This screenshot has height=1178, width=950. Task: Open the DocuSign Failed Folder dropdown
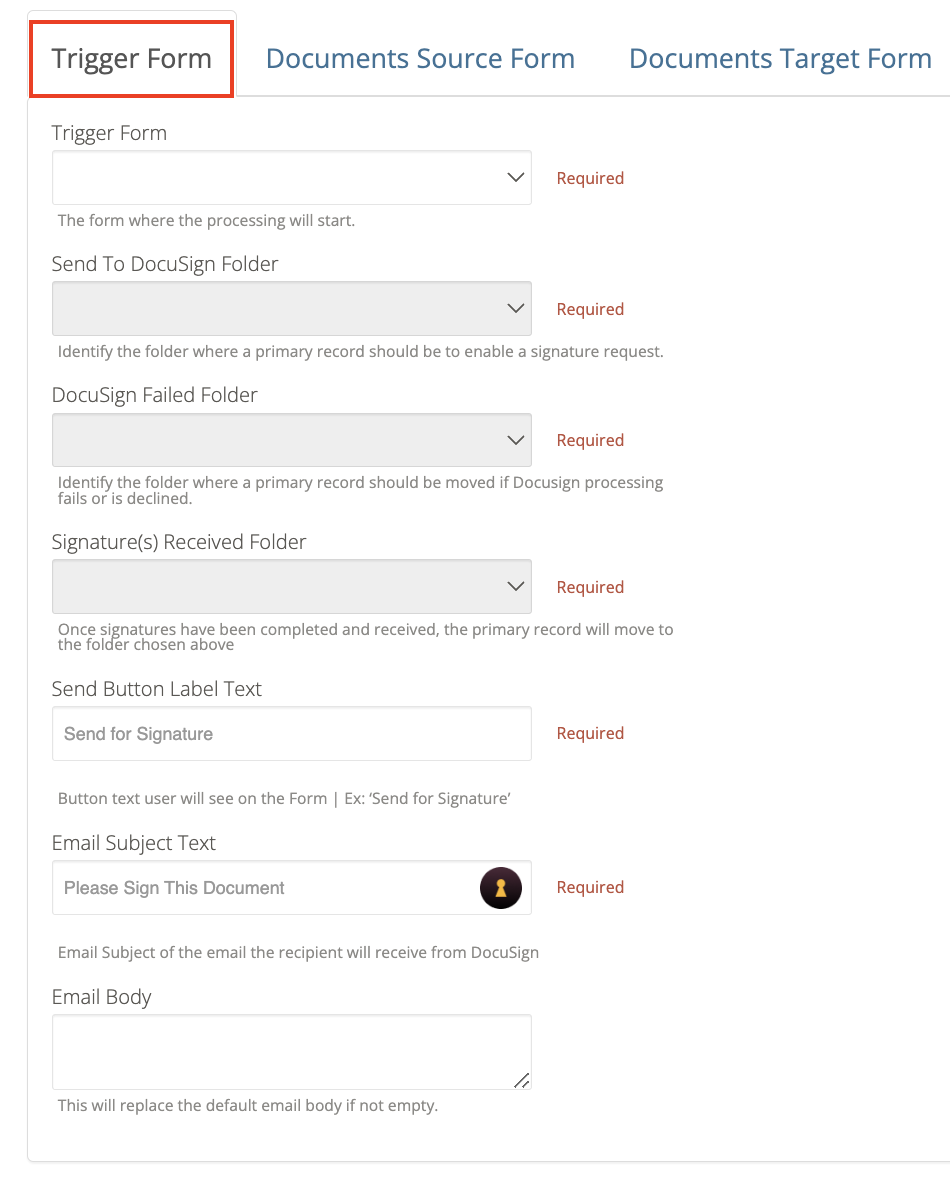click(x=290, y=439)
